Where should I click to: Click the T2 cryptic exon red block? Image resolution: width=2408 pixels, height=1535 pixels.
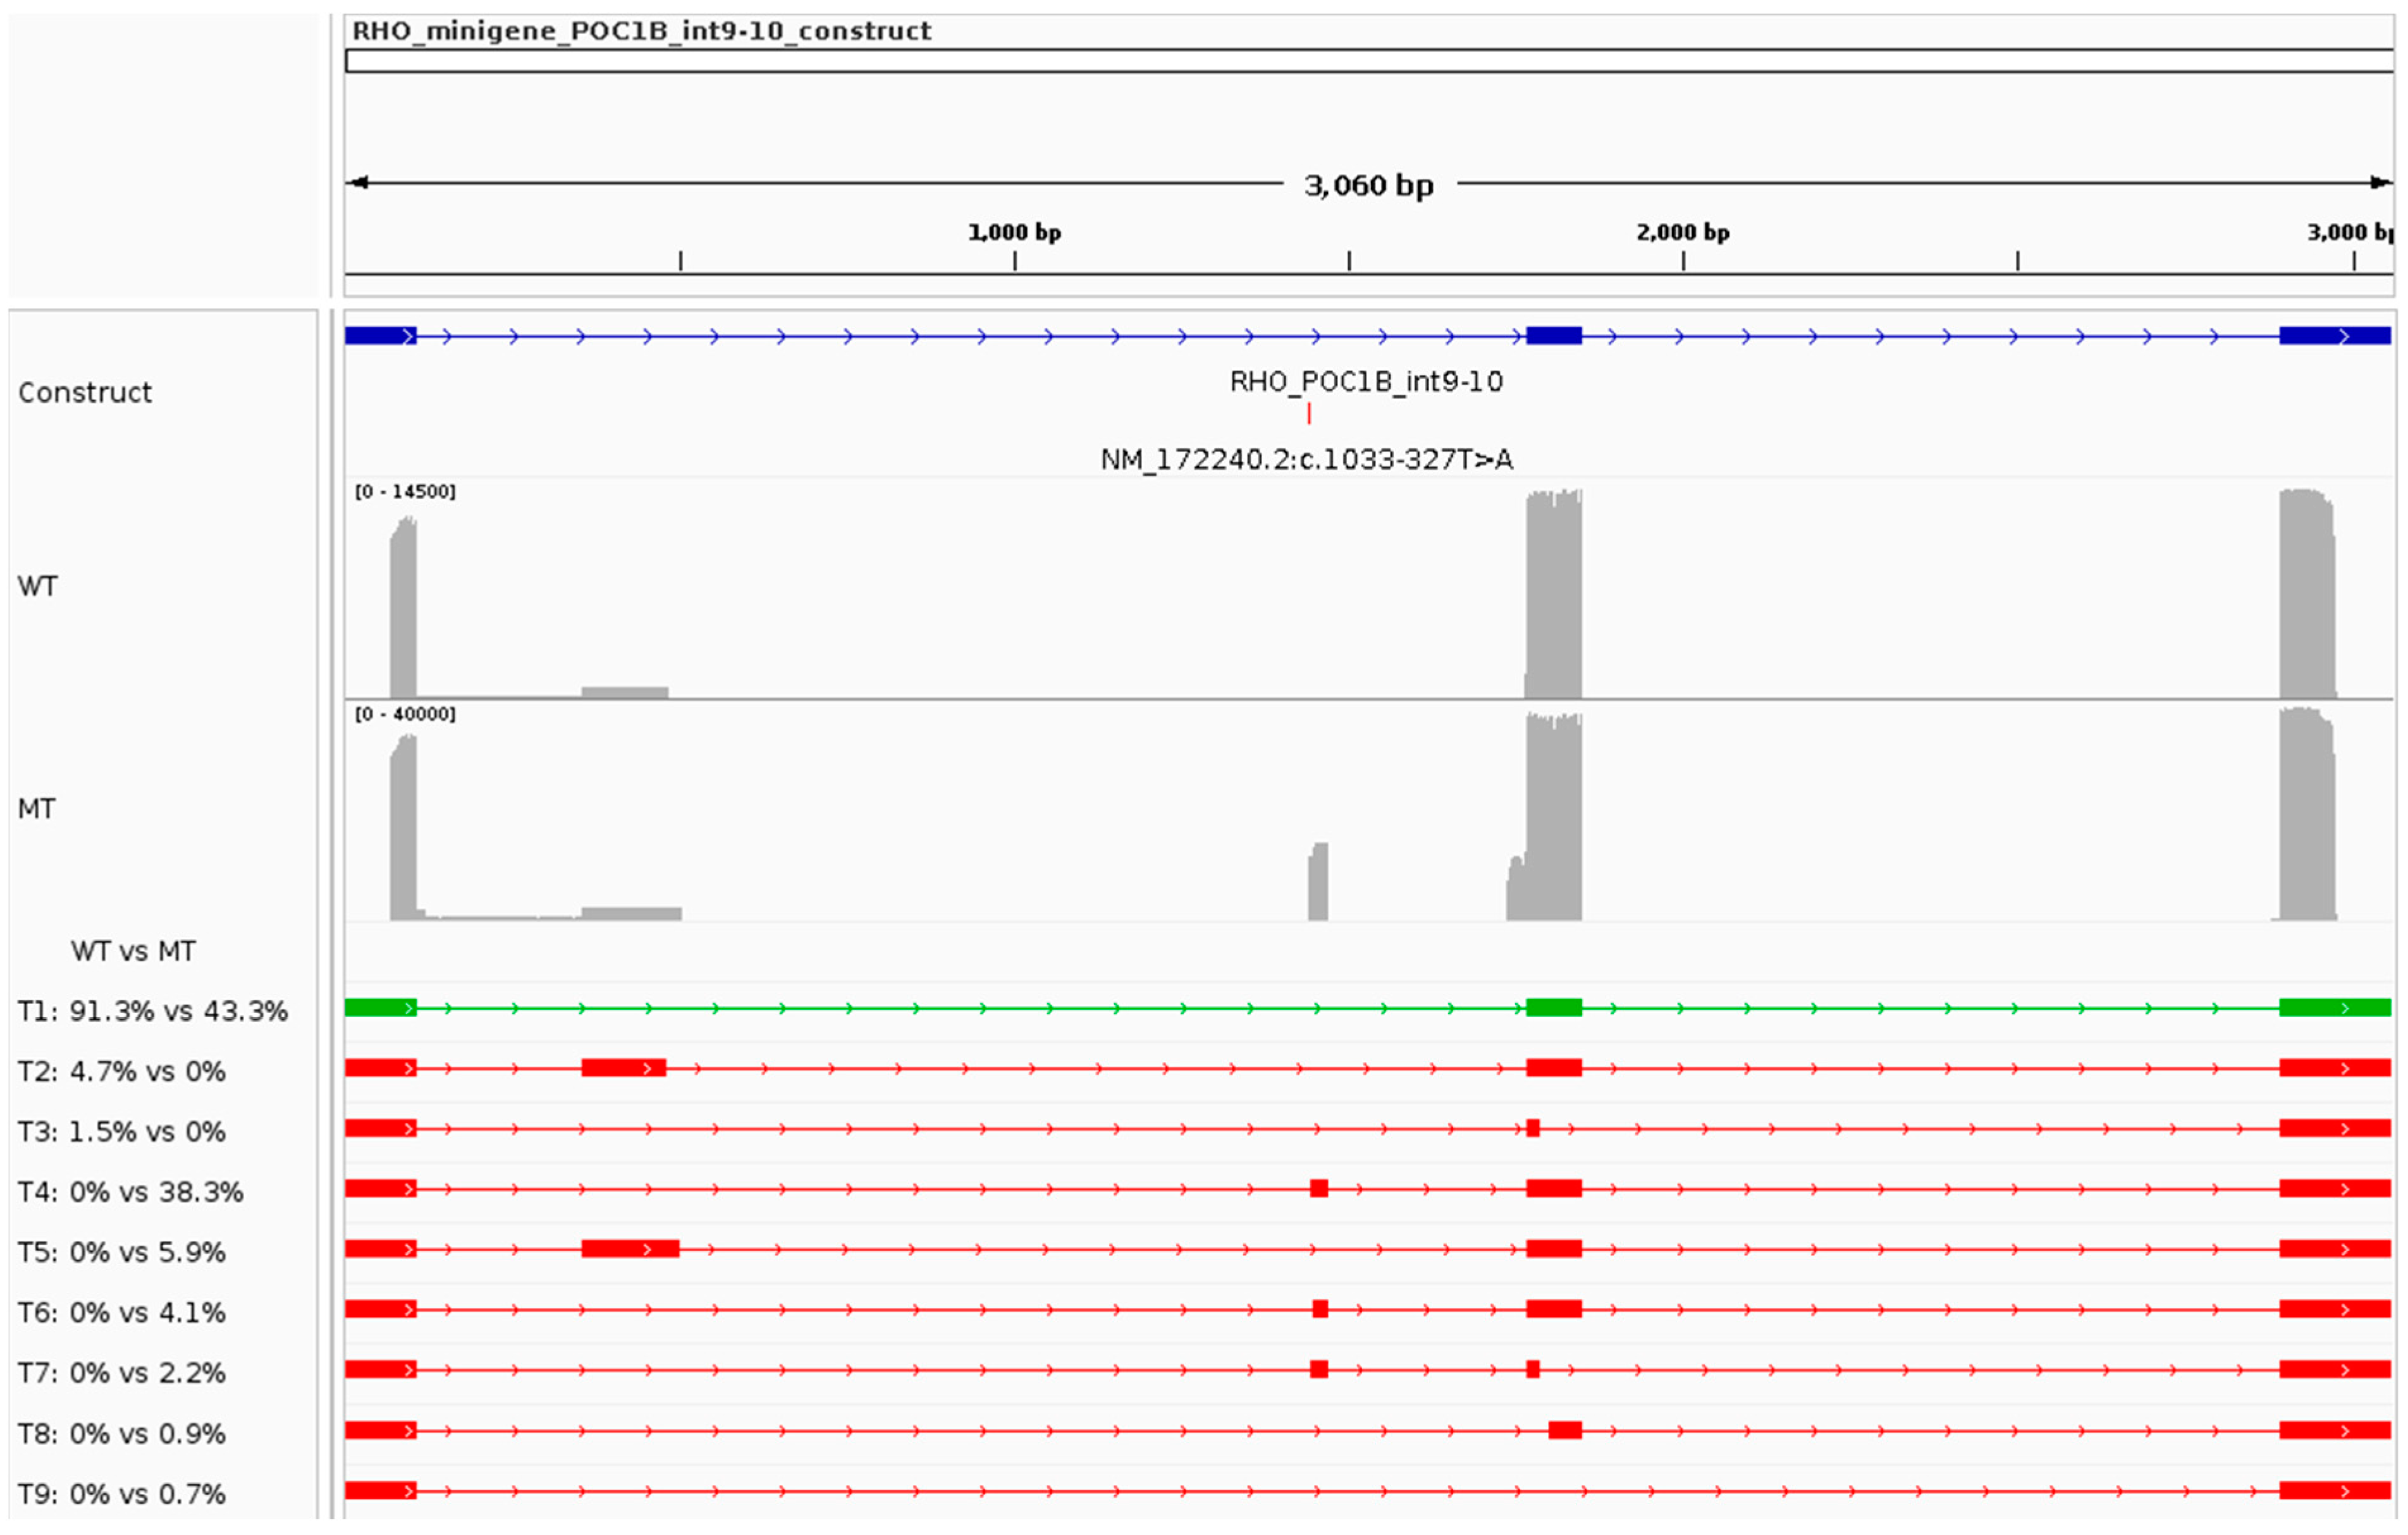[x=623, y=1068]
